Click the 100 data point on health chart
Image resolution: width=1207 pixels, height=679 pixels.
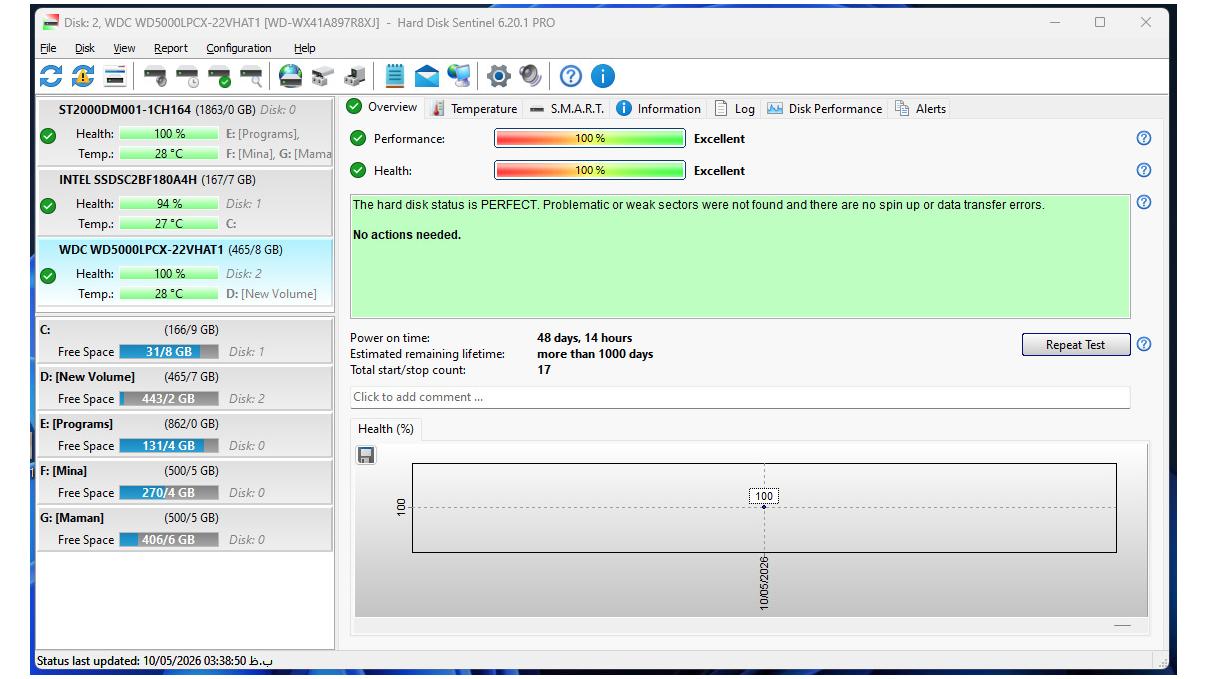(x=764, y=507)
